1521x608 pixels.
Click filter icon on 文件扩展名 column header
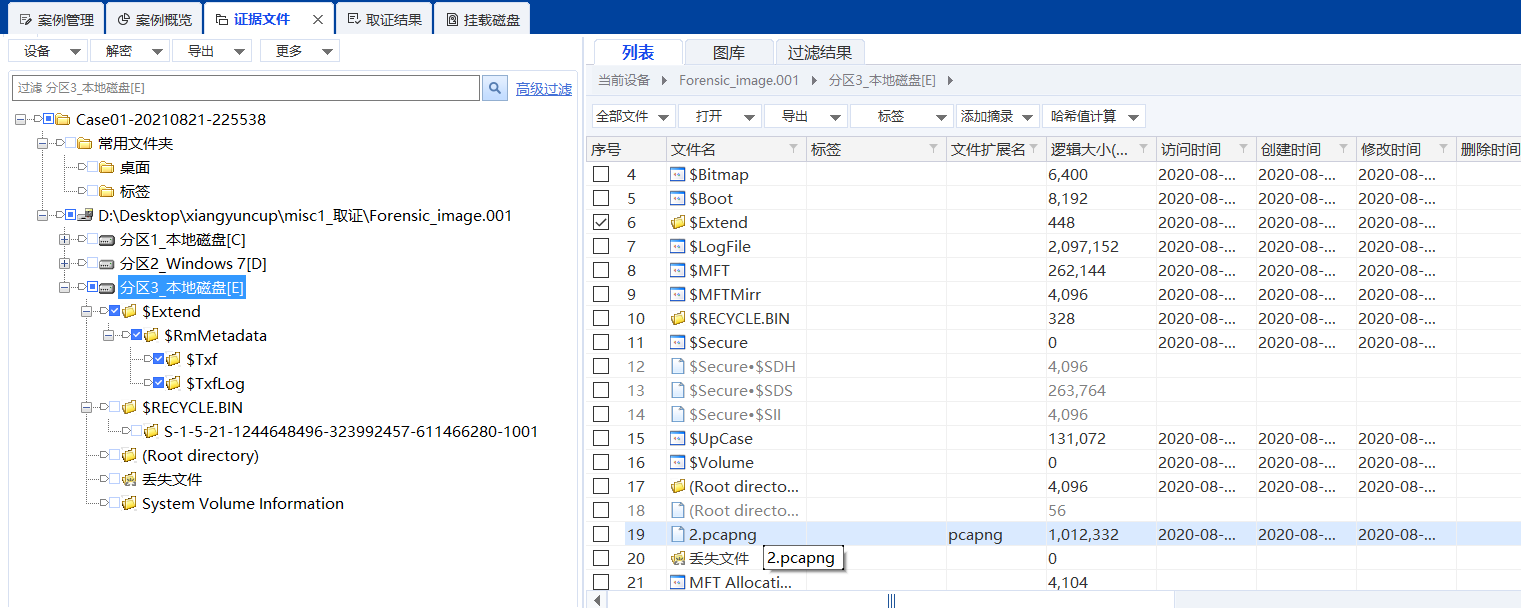[1034, 149]
